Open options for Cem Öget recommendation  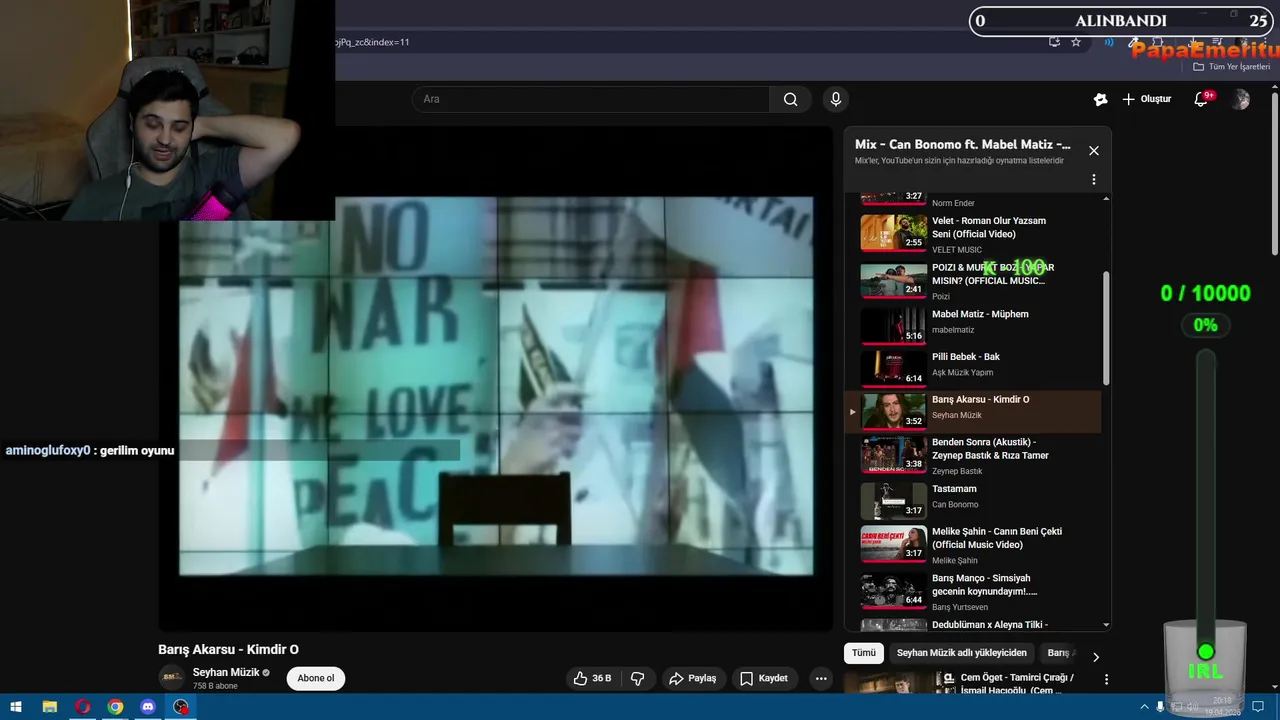[1106, 679]
